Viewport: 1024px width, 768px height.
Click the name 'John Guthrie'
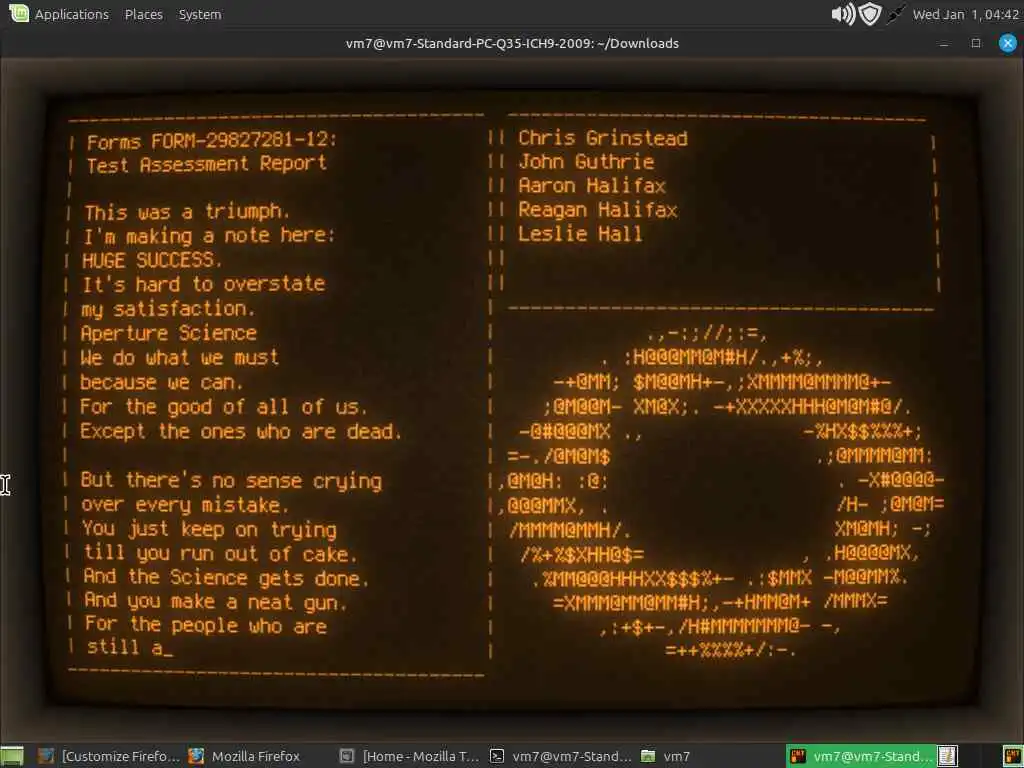tap(586, 162)
